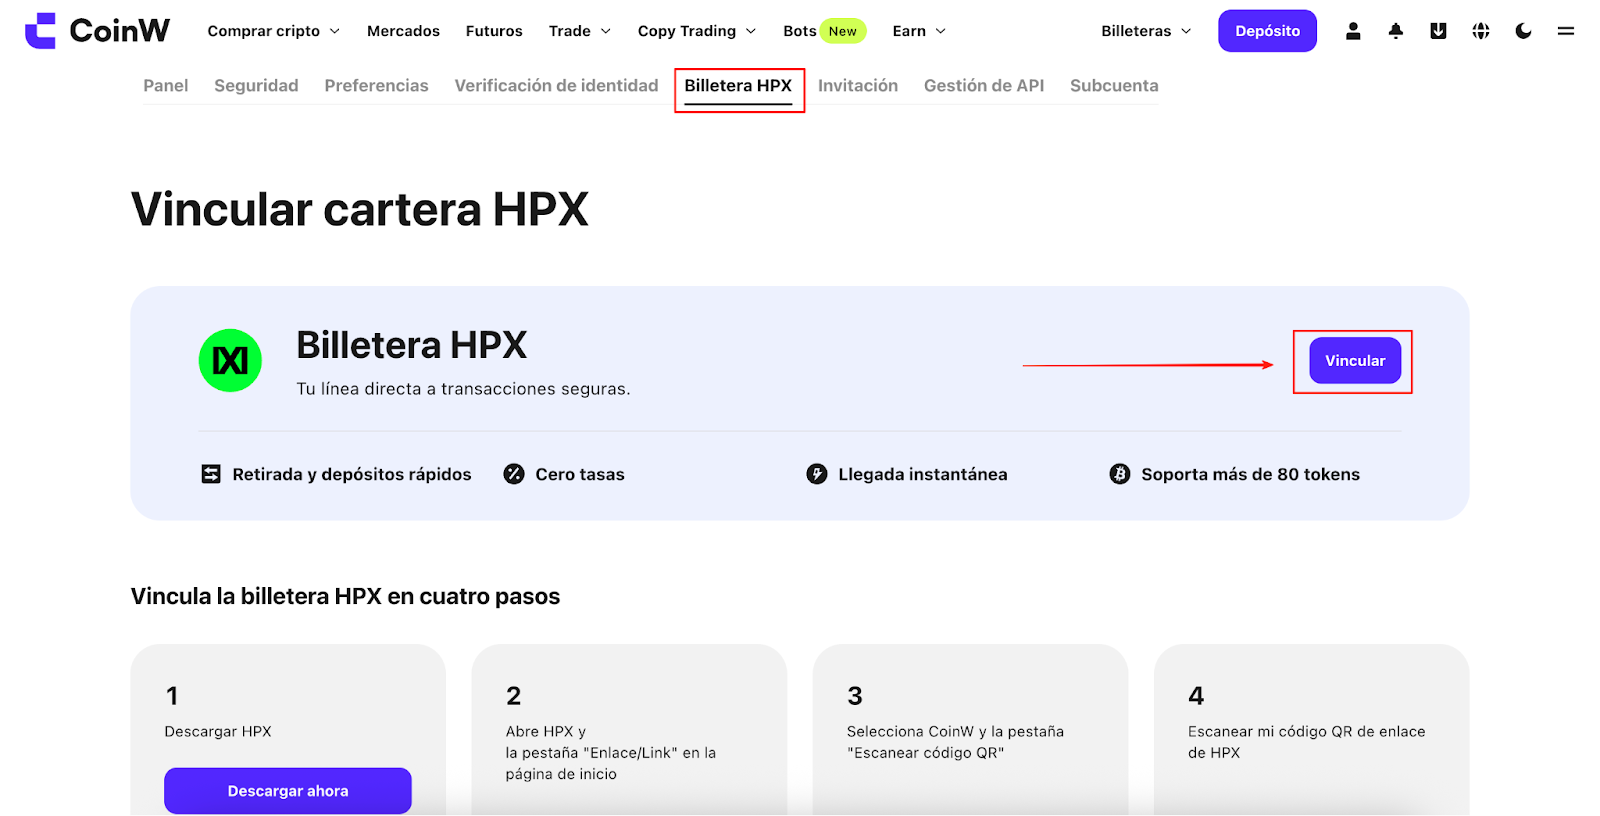Viewport: 1600px width, 816px height.
Task: Click the 'Retirada y depósitos rápidos' text
Action: tap(352, 474)
